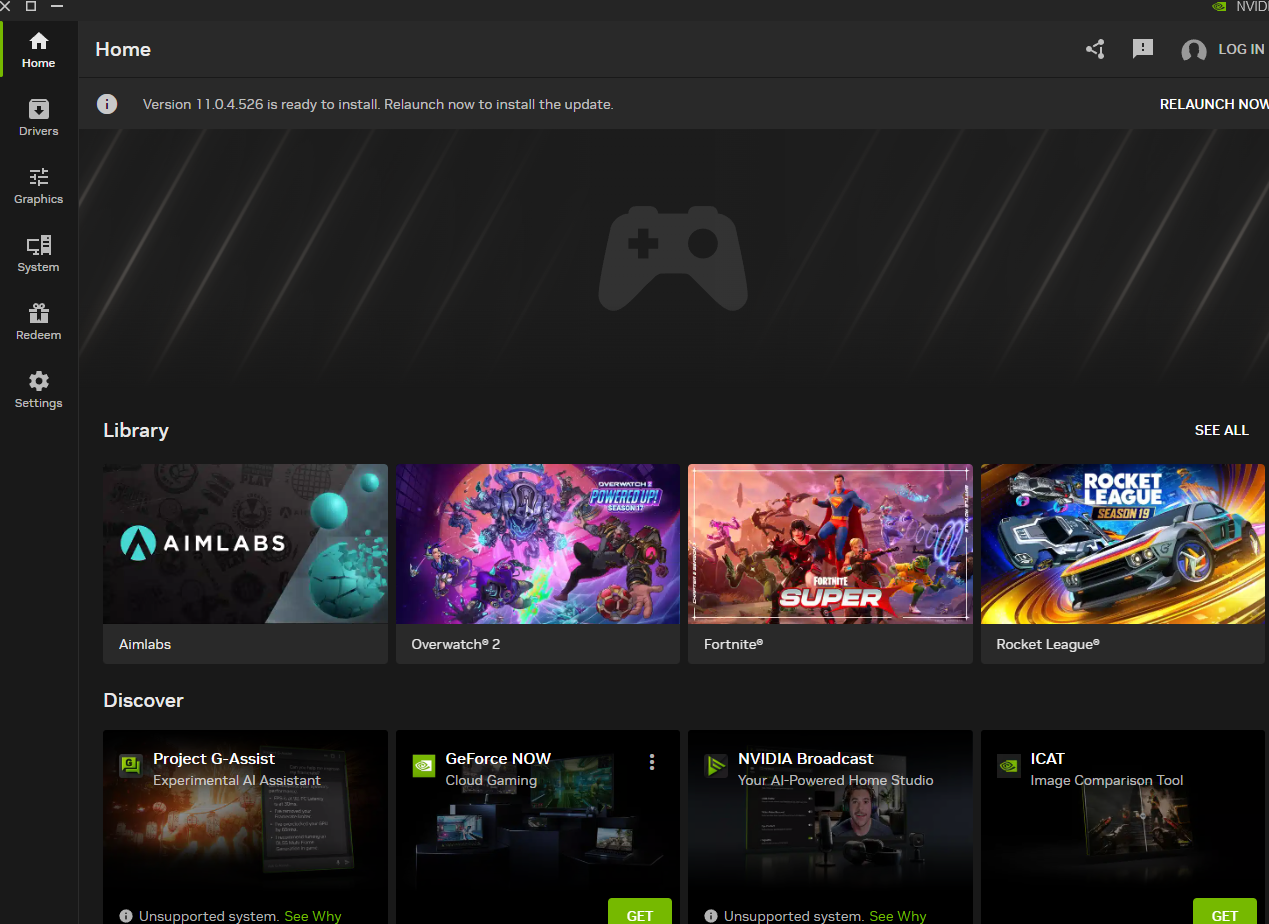This screenshot has width=1269, height=924.
Task: Open the Settings page
Action: (x=39, y=389)
